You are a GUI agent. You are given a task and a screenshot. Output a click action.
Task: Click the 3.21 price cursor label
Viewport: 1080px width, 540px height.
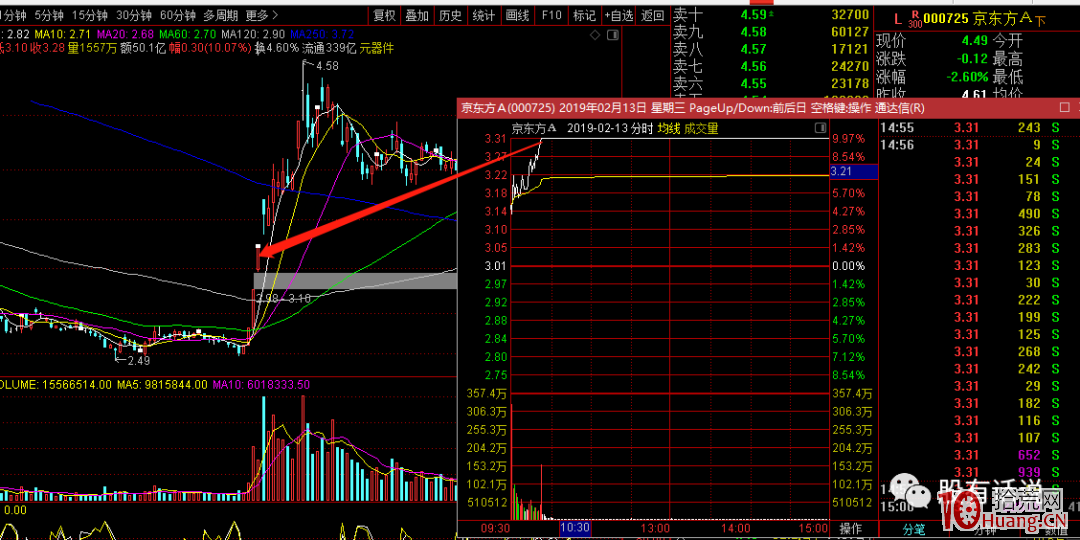(854, 172)
